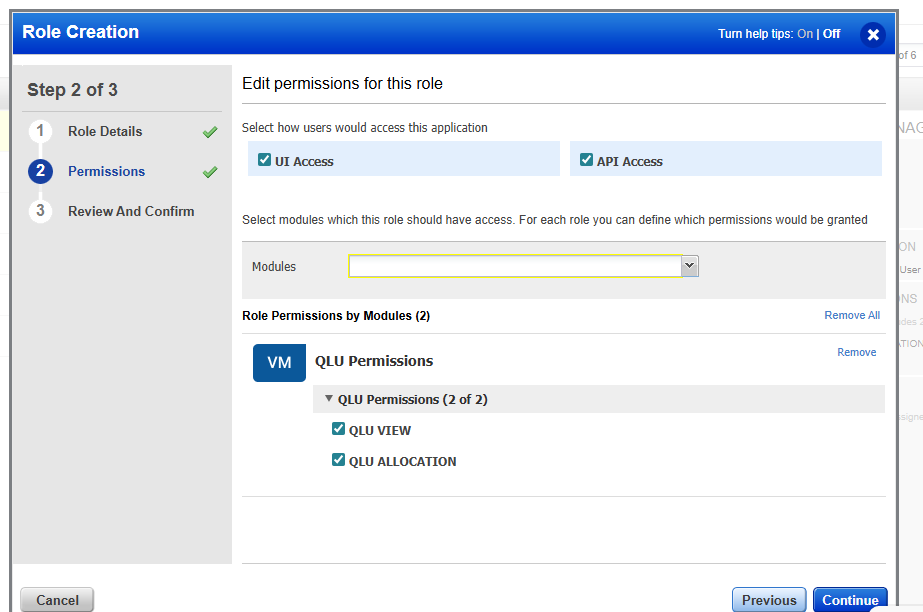The width and height of the screenshot is (923, 612).
Task: Click the VM module icon
Action: click(x=279, y=362)
